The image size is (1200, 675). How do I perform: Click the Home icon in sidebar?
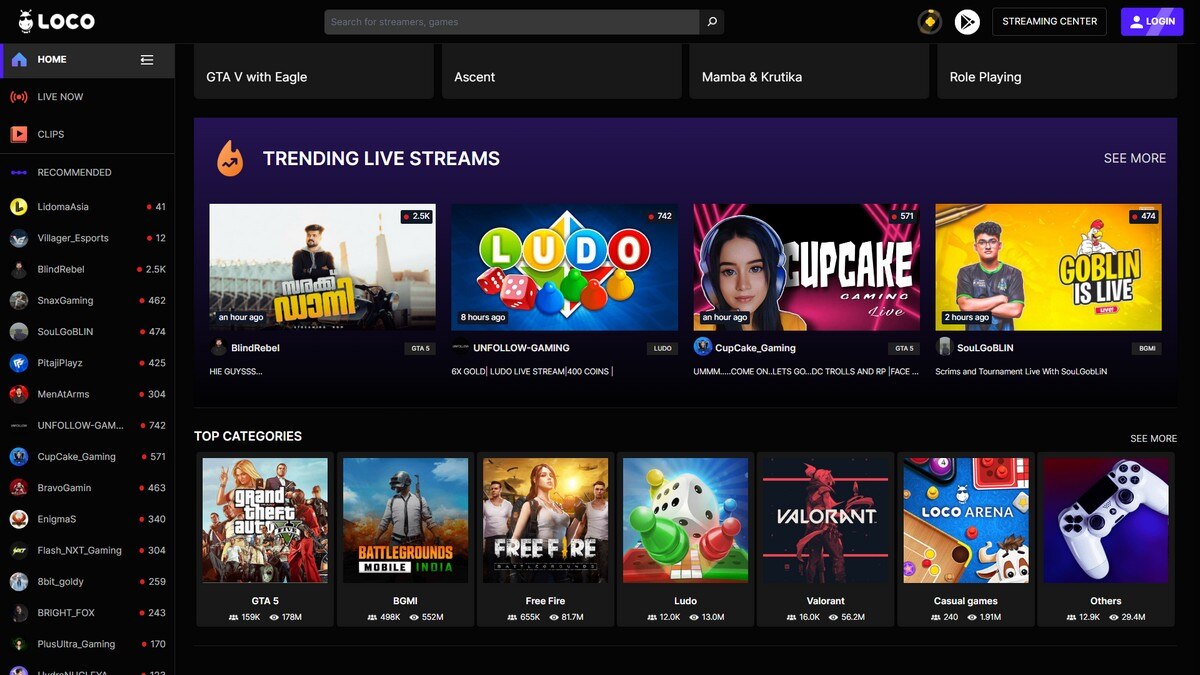click(19, 60)
